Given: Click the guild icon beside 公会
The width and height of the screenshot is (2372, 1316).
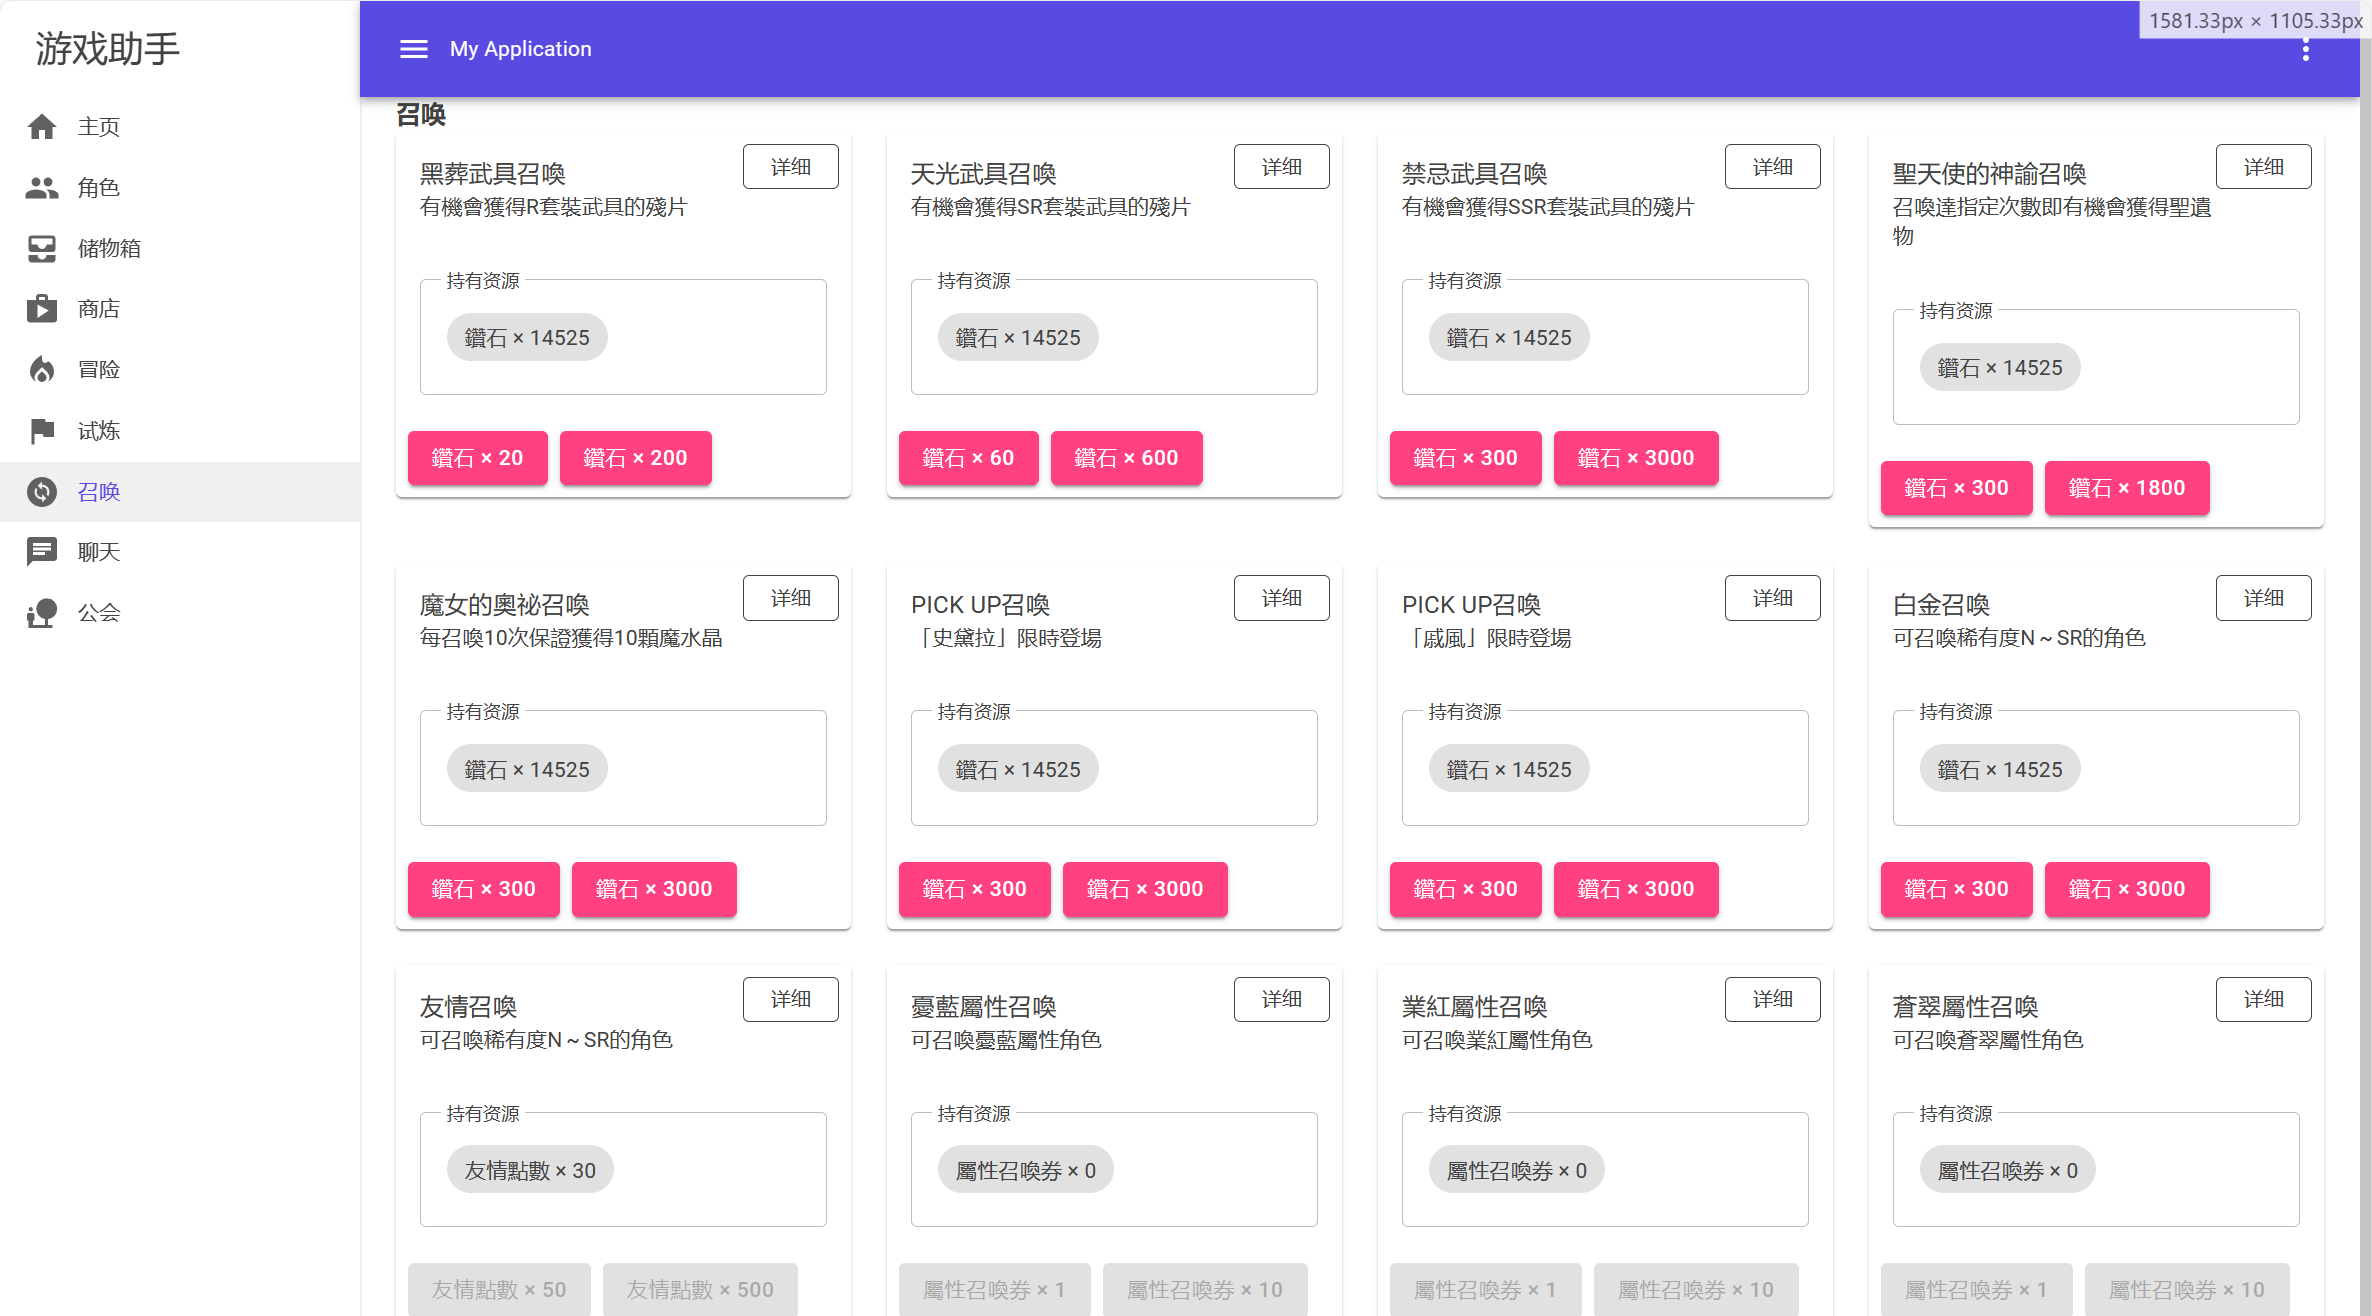Looking at the screenshot, I should pyautogui.click(x=42, y=613).
